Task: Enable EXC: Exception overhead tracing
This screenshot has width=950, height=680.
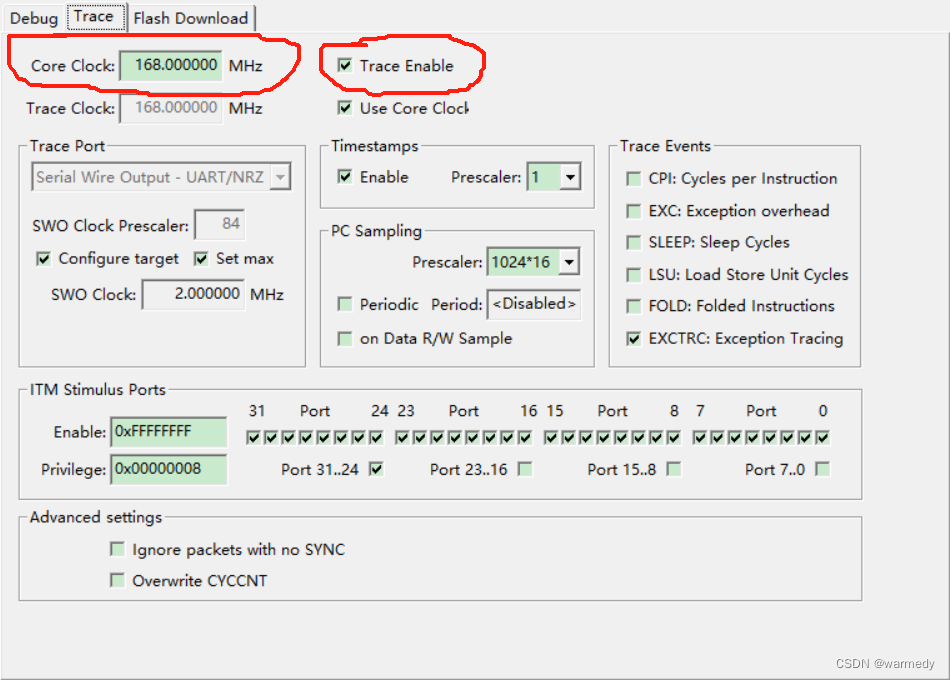Action: (x=633, y=211)
